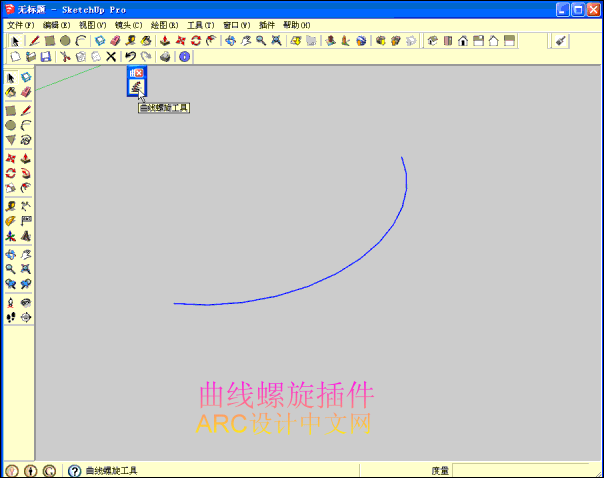This screenshot has height=478, width=604.
Task: Click the Get Models download icon
Action: pos(296,41)
